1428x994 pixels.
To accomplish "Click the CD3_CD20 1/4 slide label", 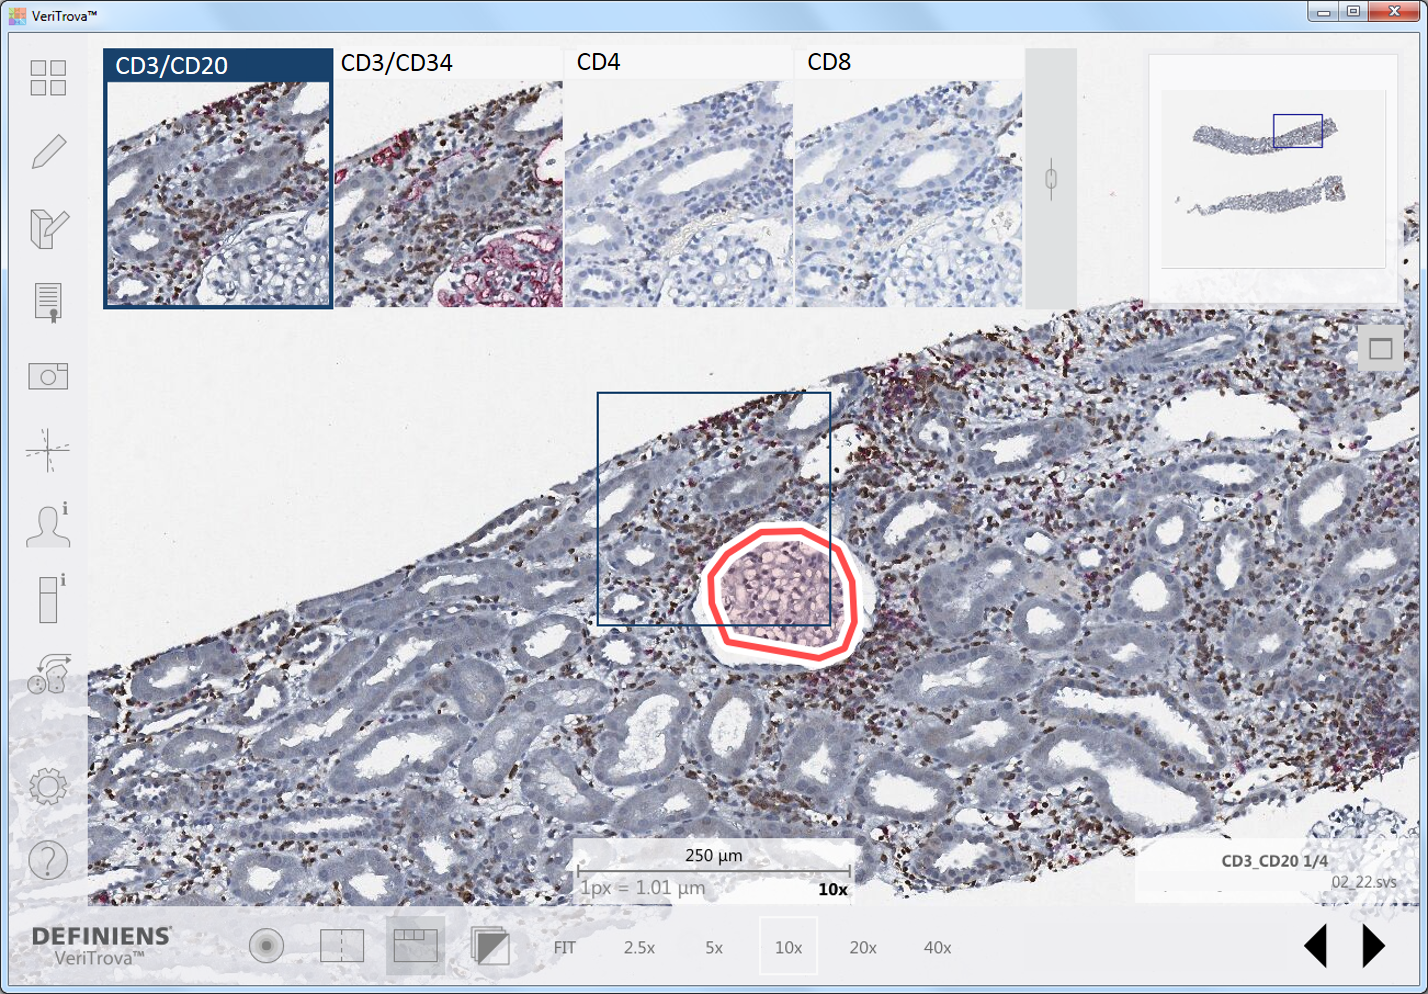I will pyautogui.click(x=1275, y=861).
